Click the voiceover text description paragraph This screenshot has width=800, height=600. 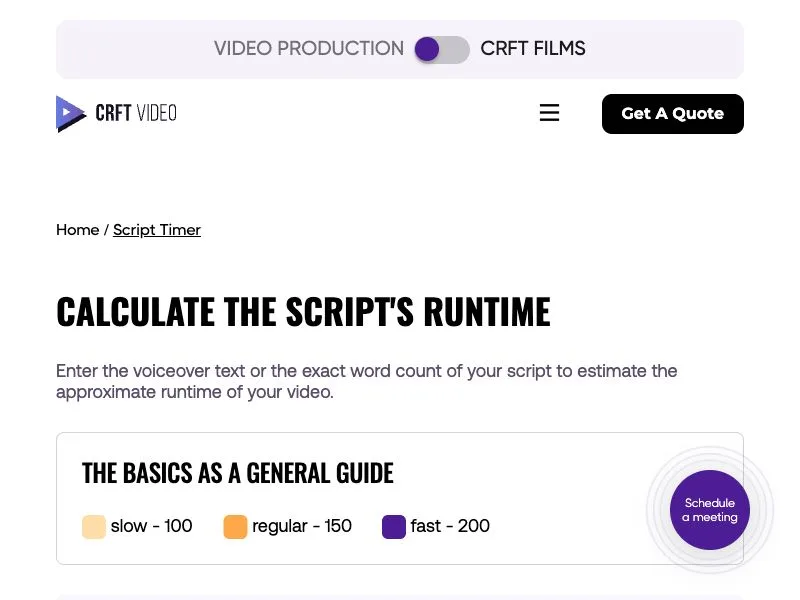point(366,382)
